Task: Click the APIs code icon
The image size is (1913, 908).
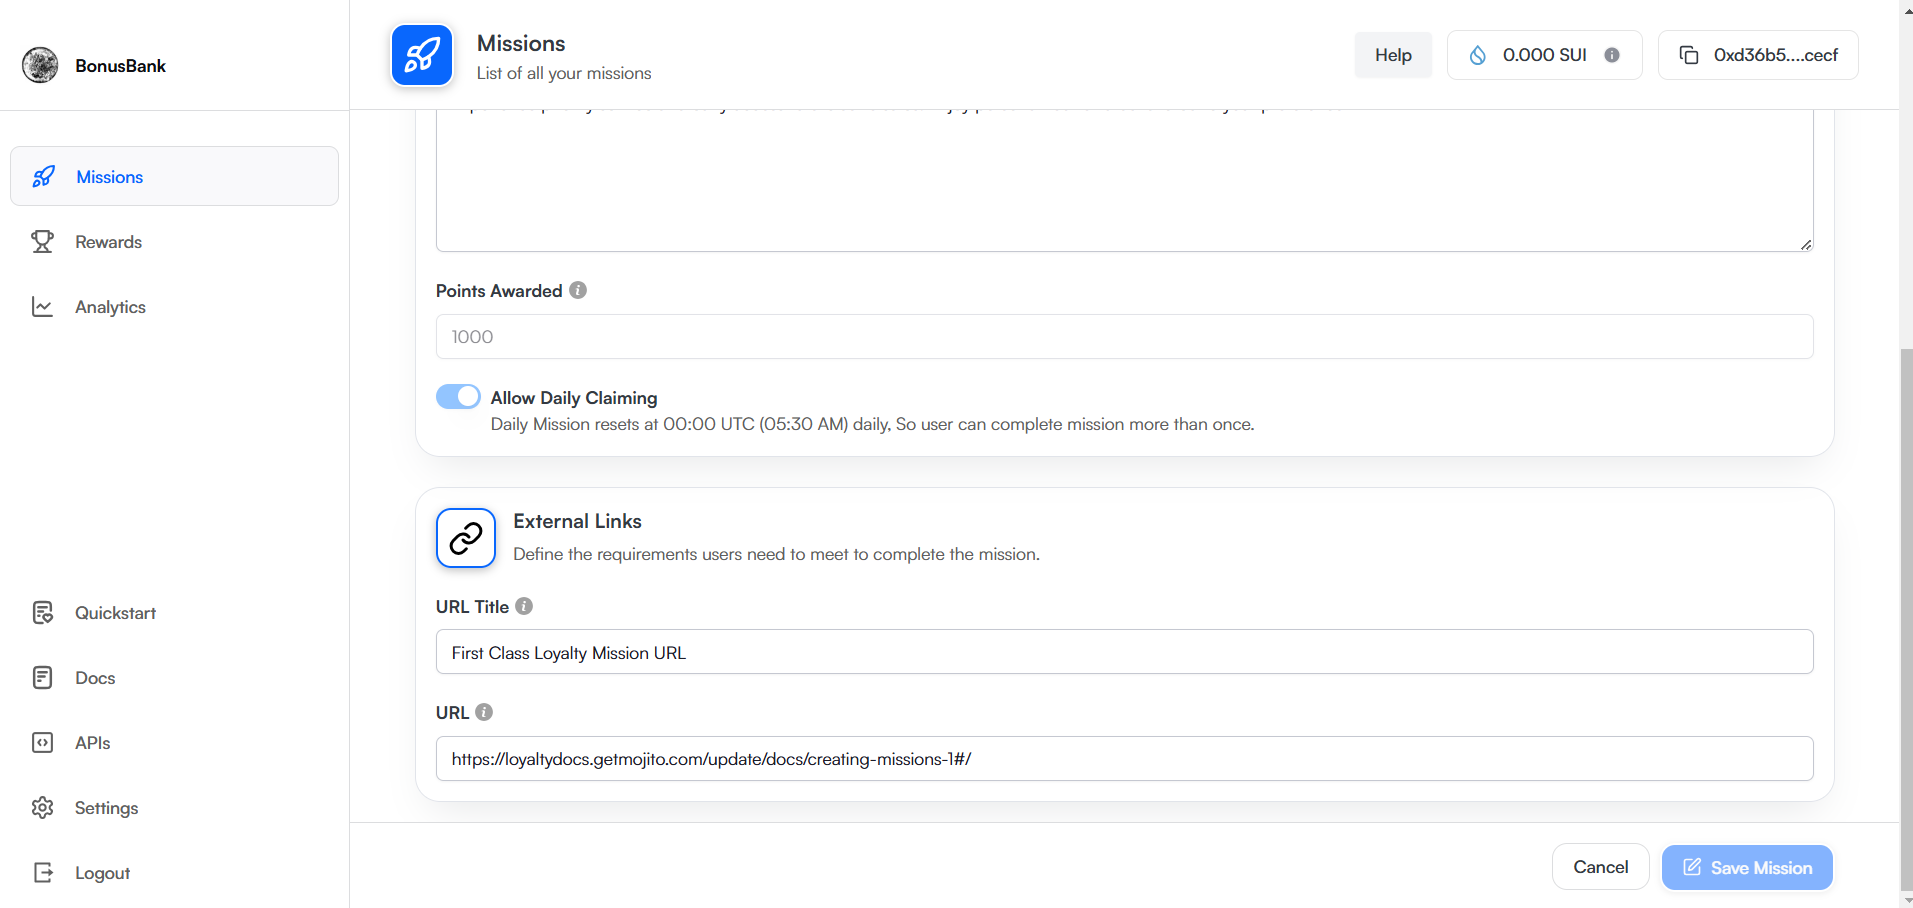Action: click(42, 743)
